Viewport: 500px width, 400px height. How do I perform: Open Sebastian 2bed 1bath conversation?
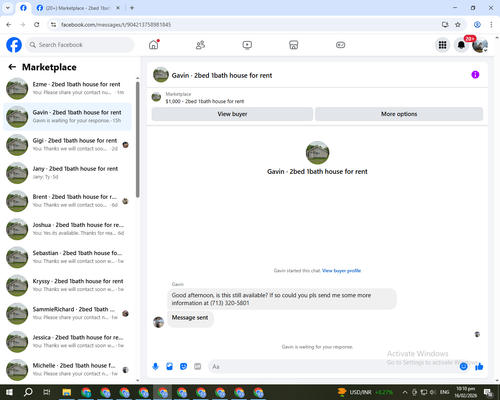(68, 257)
